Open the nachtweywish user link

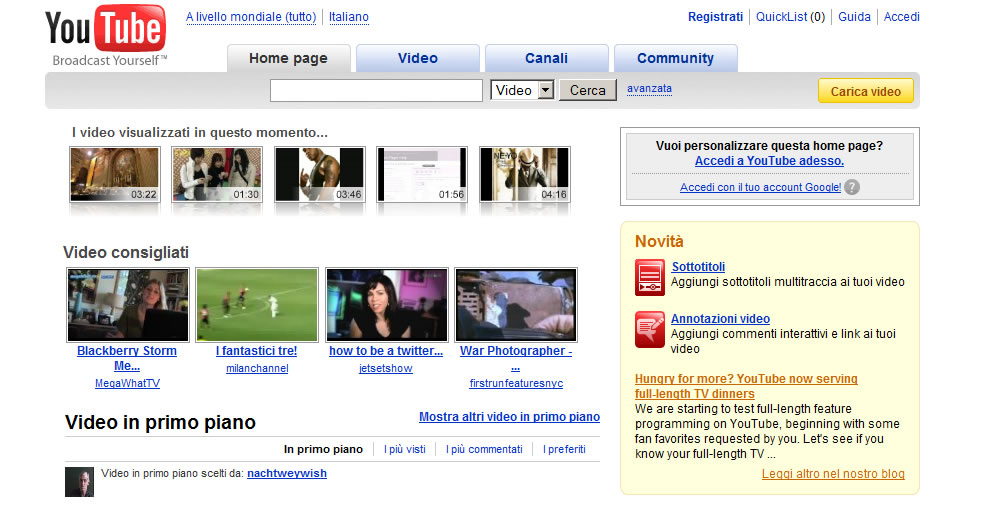point(287,473)
